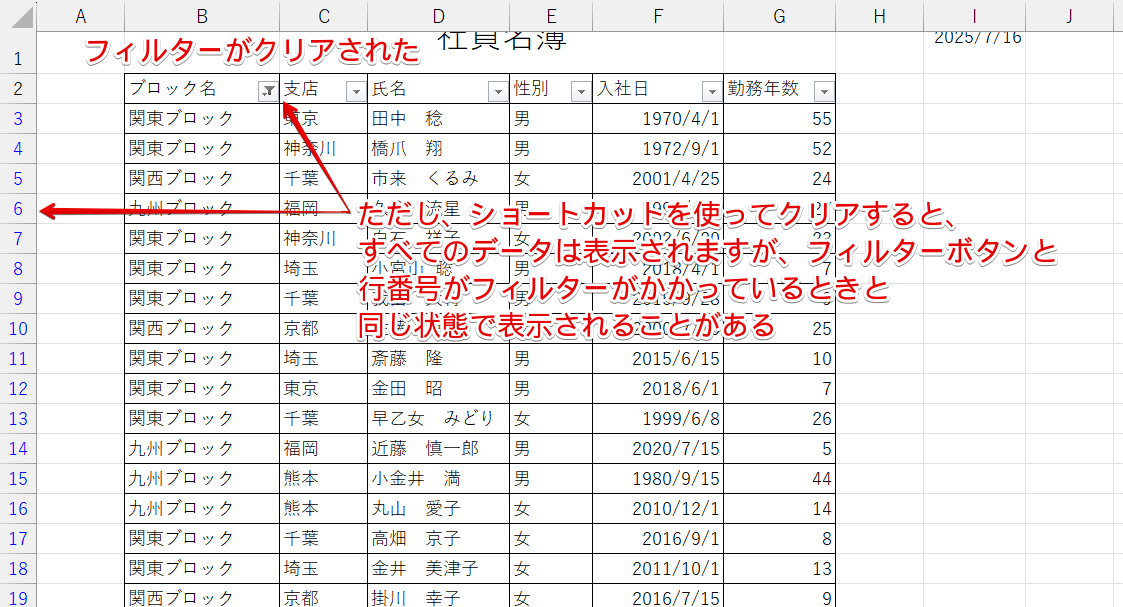Click the date cell 1970/4/1
The width and height of the screenshot is (1123, 607).
(657, 118)
